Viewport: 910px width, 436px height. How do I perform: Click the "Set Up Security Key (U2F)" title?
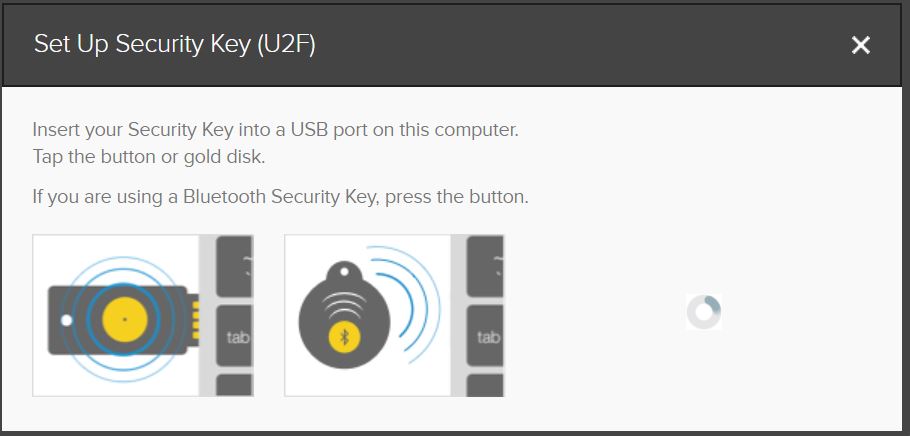tap(175, 44)
